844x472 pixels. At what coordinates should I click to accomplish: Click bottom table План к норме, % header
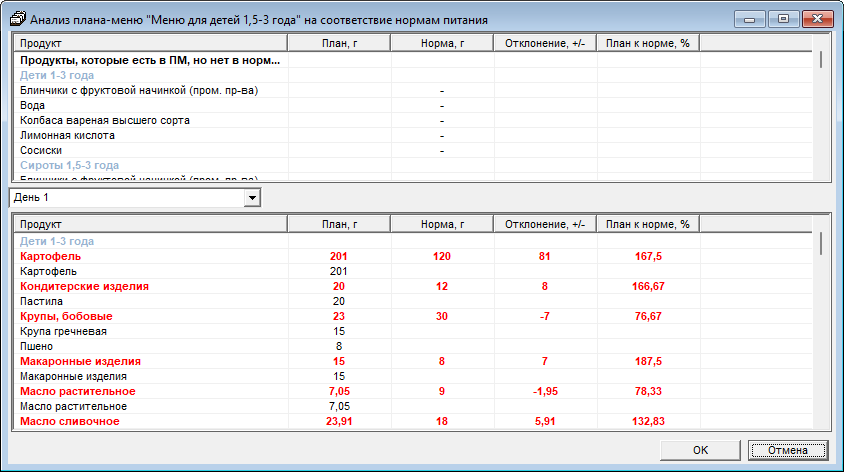tap(648, 225)
